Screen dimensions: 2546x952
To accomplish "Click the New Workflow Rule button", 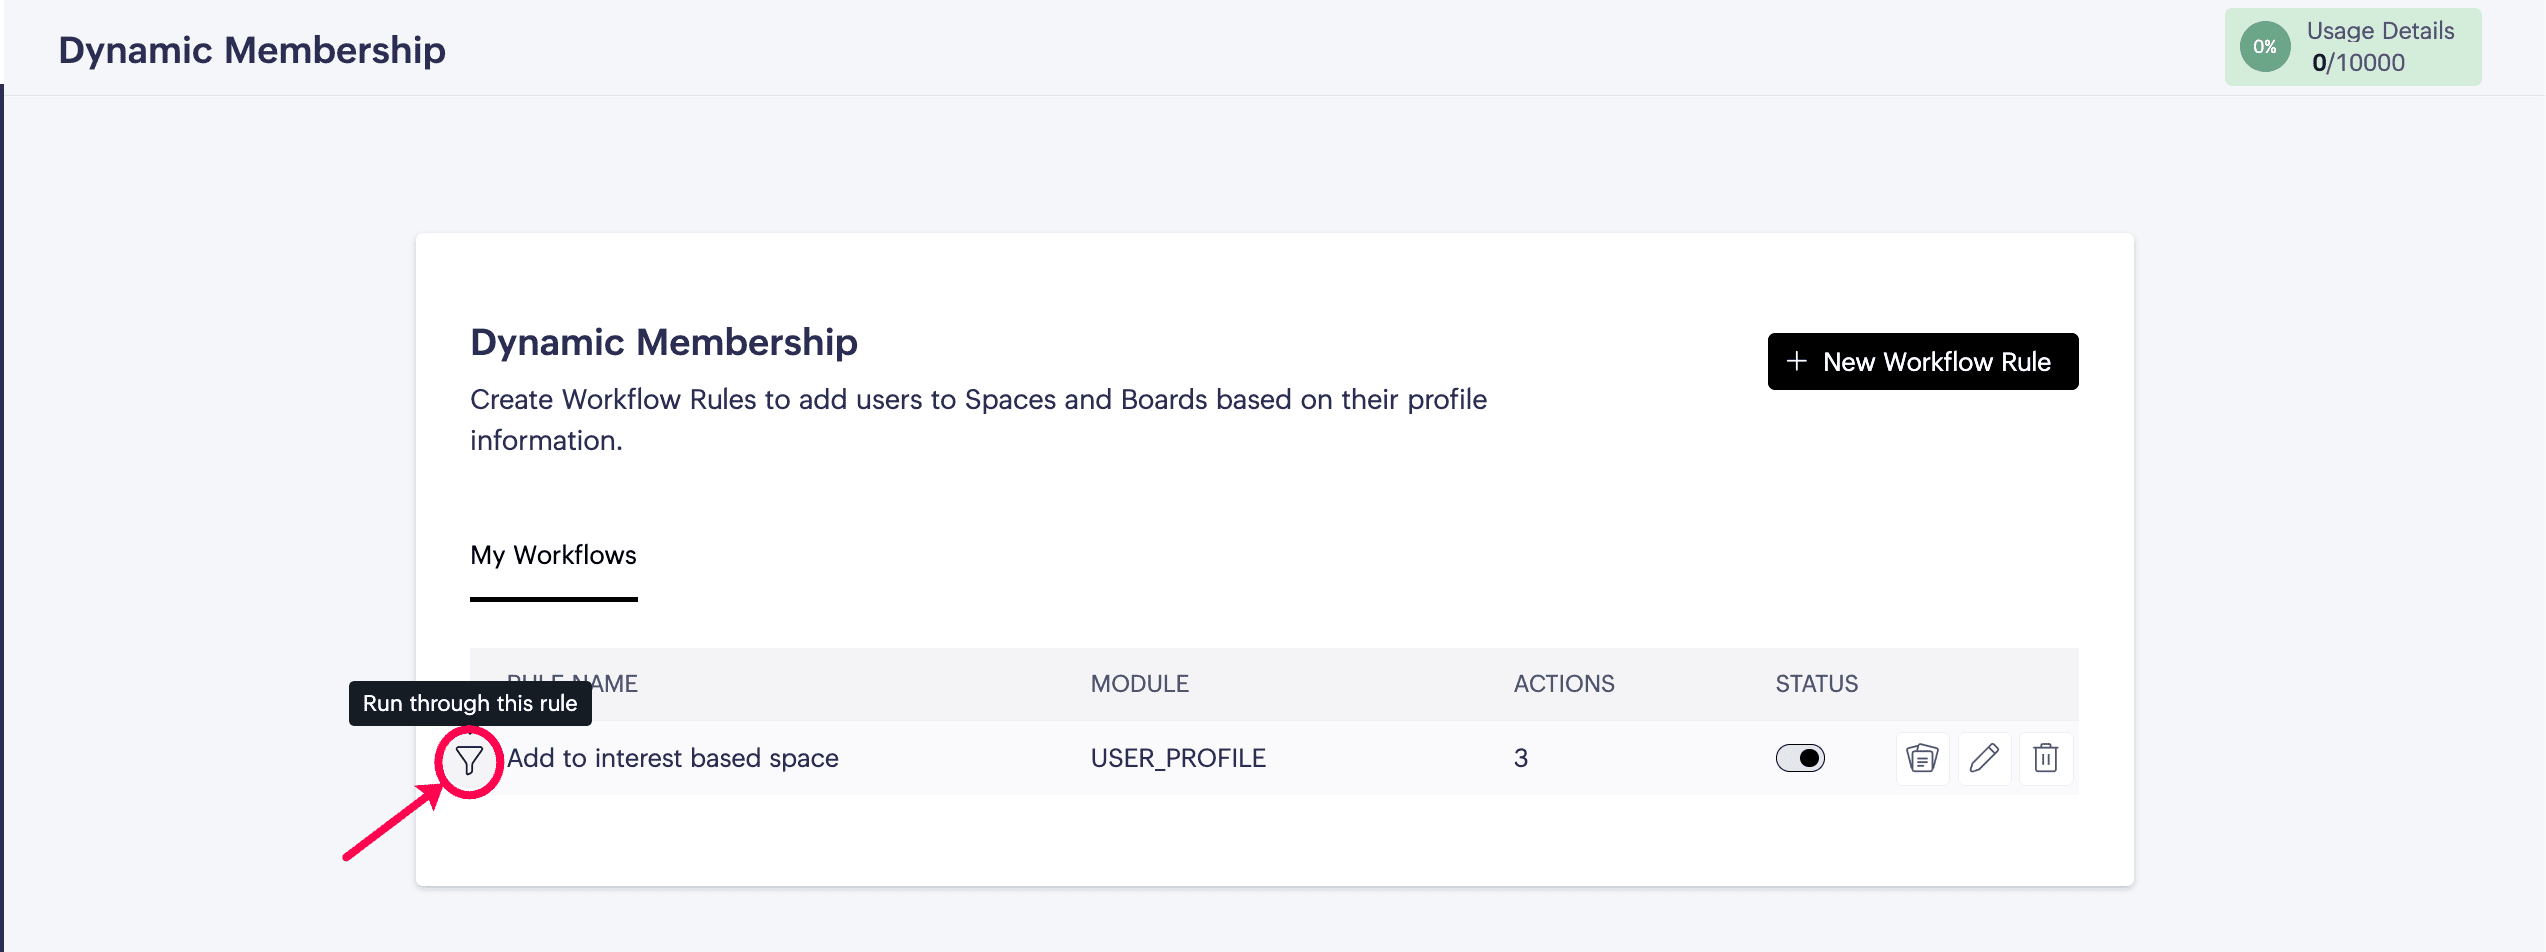I will point(1922,362).
